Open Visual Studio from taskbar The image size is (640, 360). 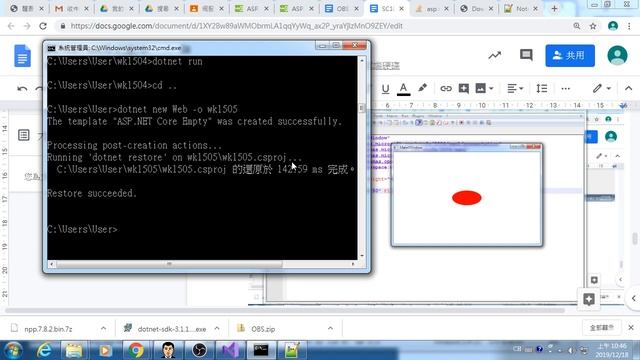click(230, 350)
